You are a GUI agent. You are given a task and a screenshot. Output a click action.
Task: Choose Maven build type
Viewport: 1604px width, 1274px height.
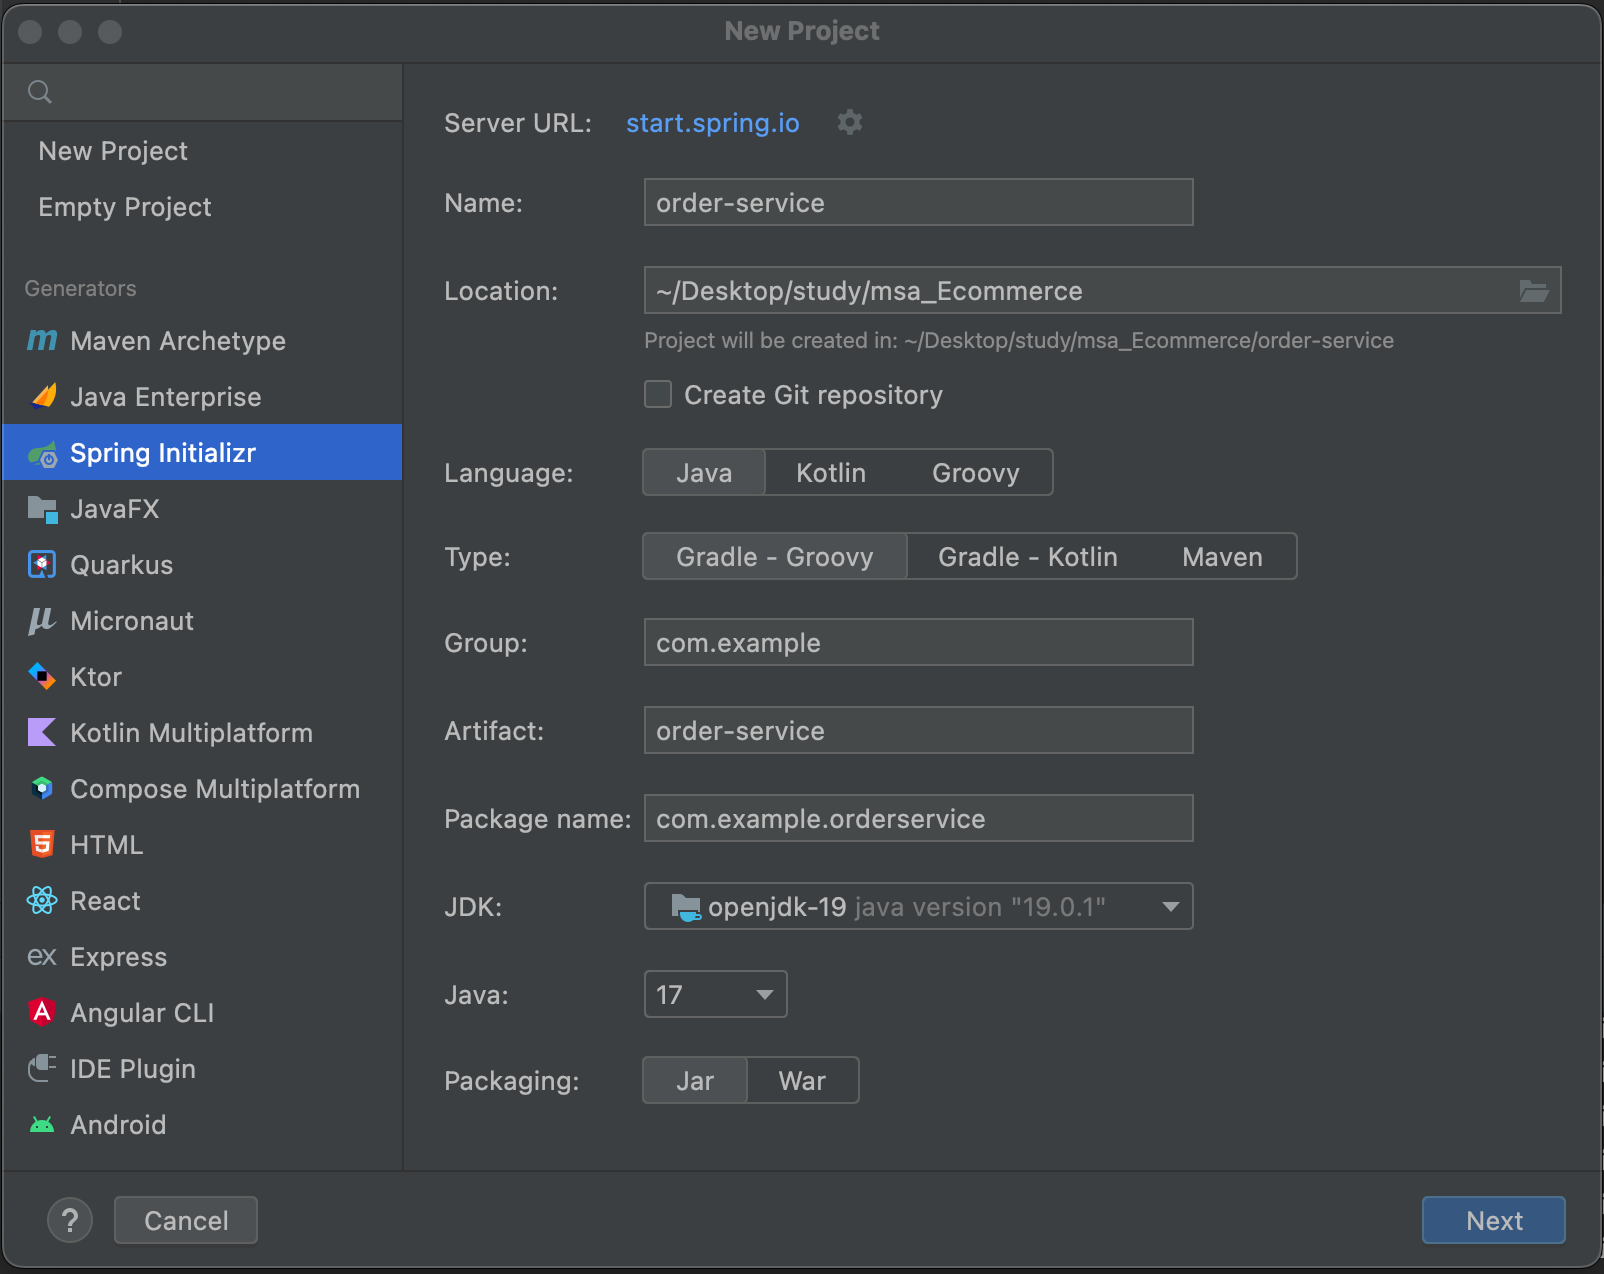click(1222, 557)
